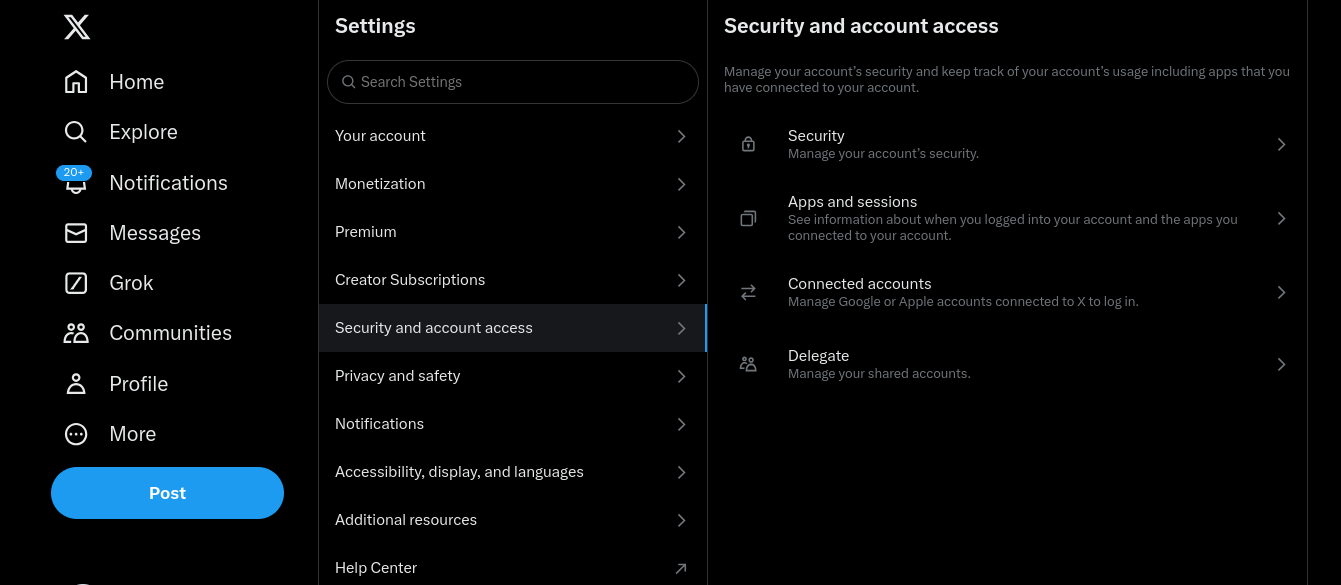Focus the Search Settings field

coord(512,82)
